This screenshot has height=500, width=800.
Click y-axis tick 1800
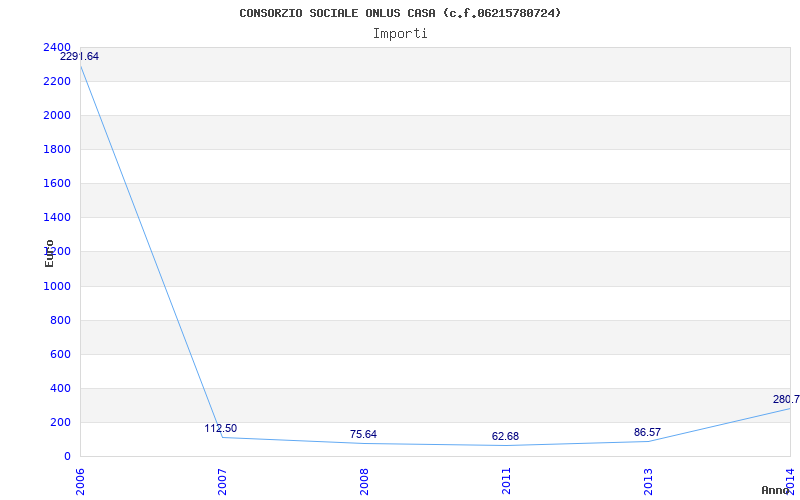(57, 150)
